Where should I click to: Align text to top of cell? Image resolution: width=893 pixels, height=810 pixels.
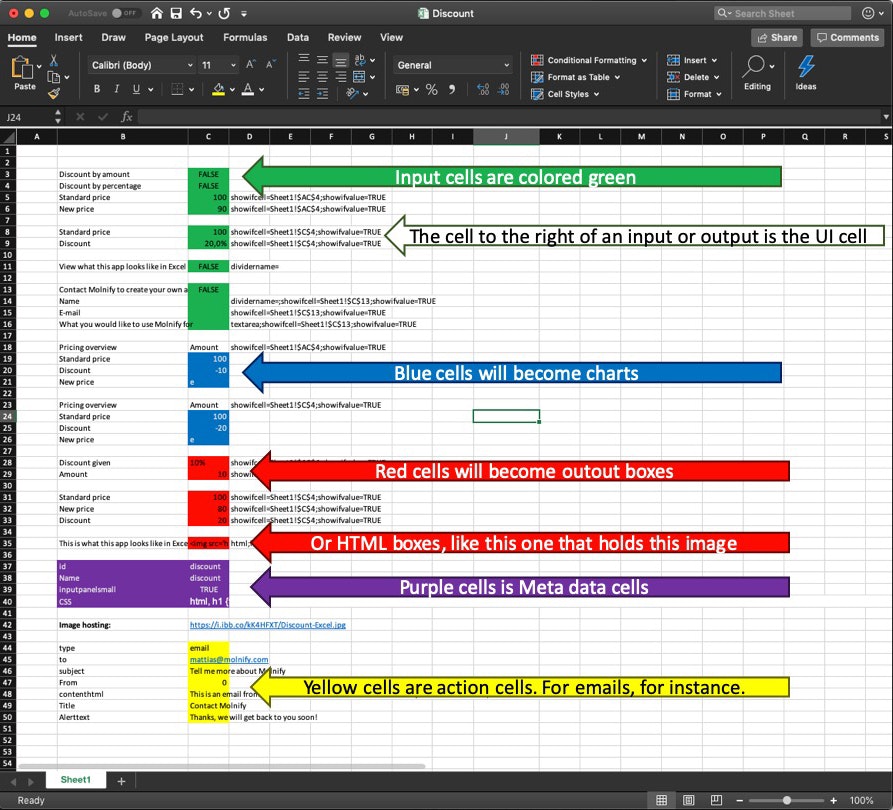[304, 59]
